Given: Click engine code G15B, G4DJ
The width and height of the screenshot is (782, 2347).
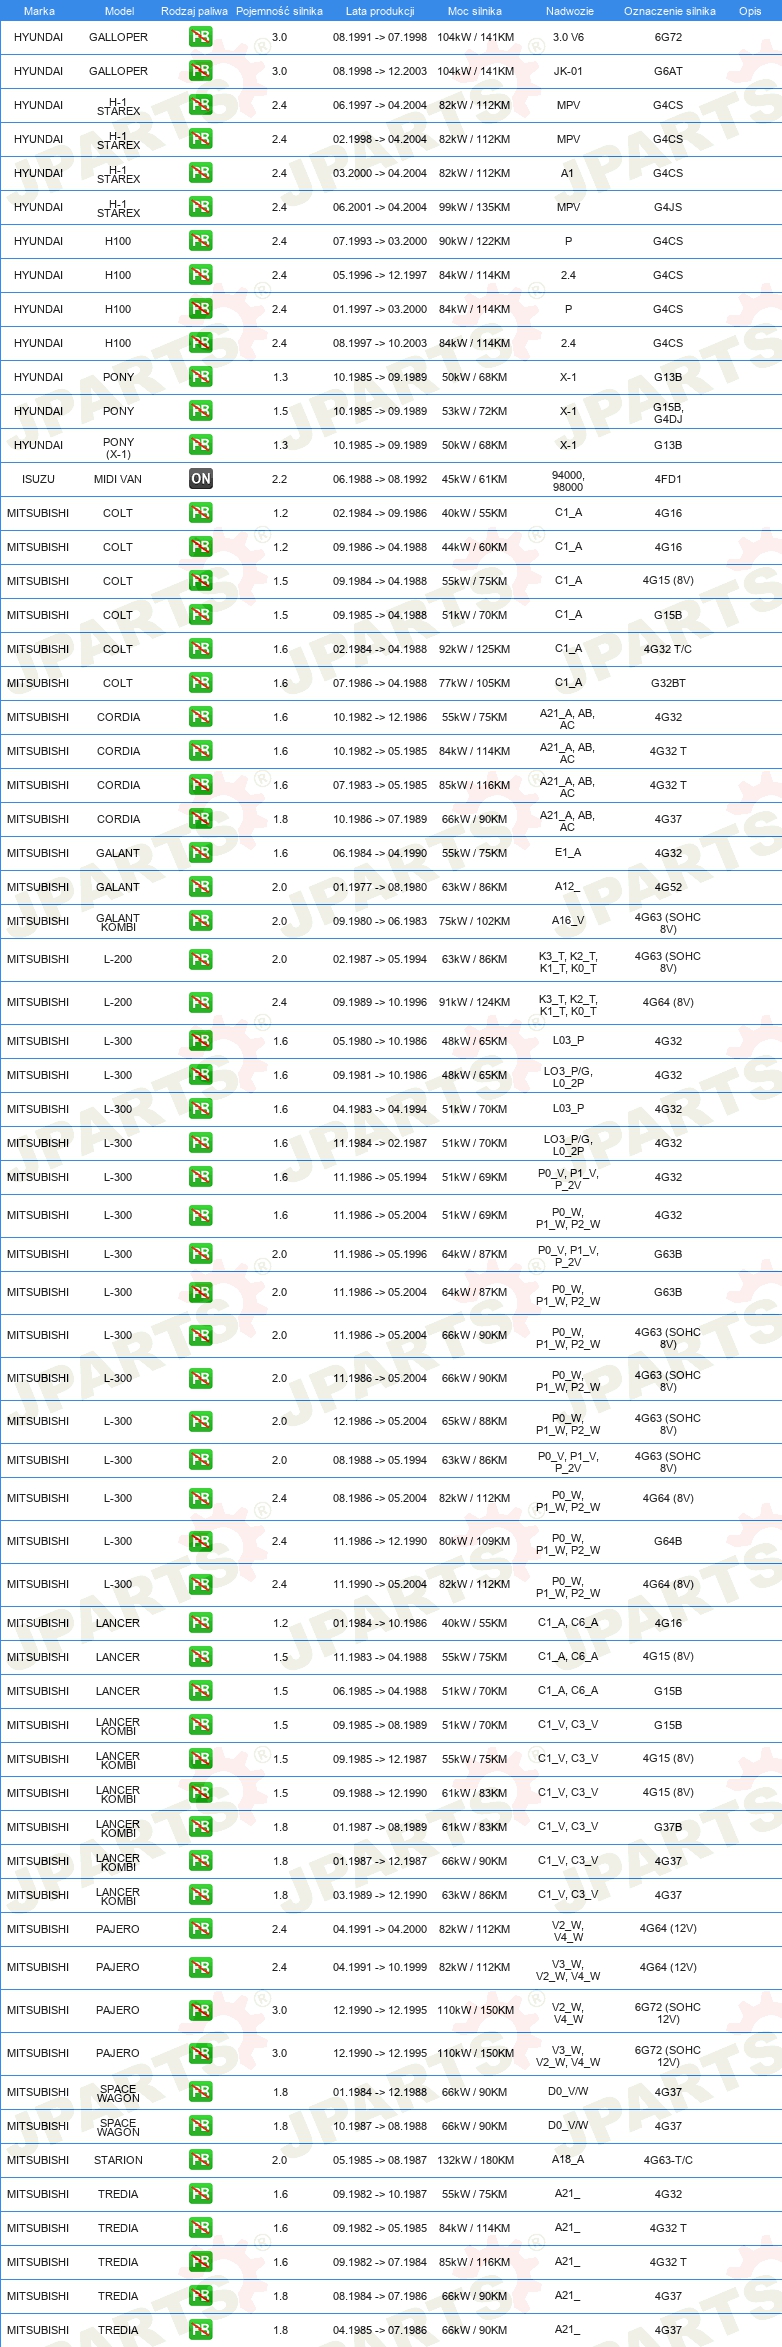Looking at the screenshot, I should (x=668, y=413).
